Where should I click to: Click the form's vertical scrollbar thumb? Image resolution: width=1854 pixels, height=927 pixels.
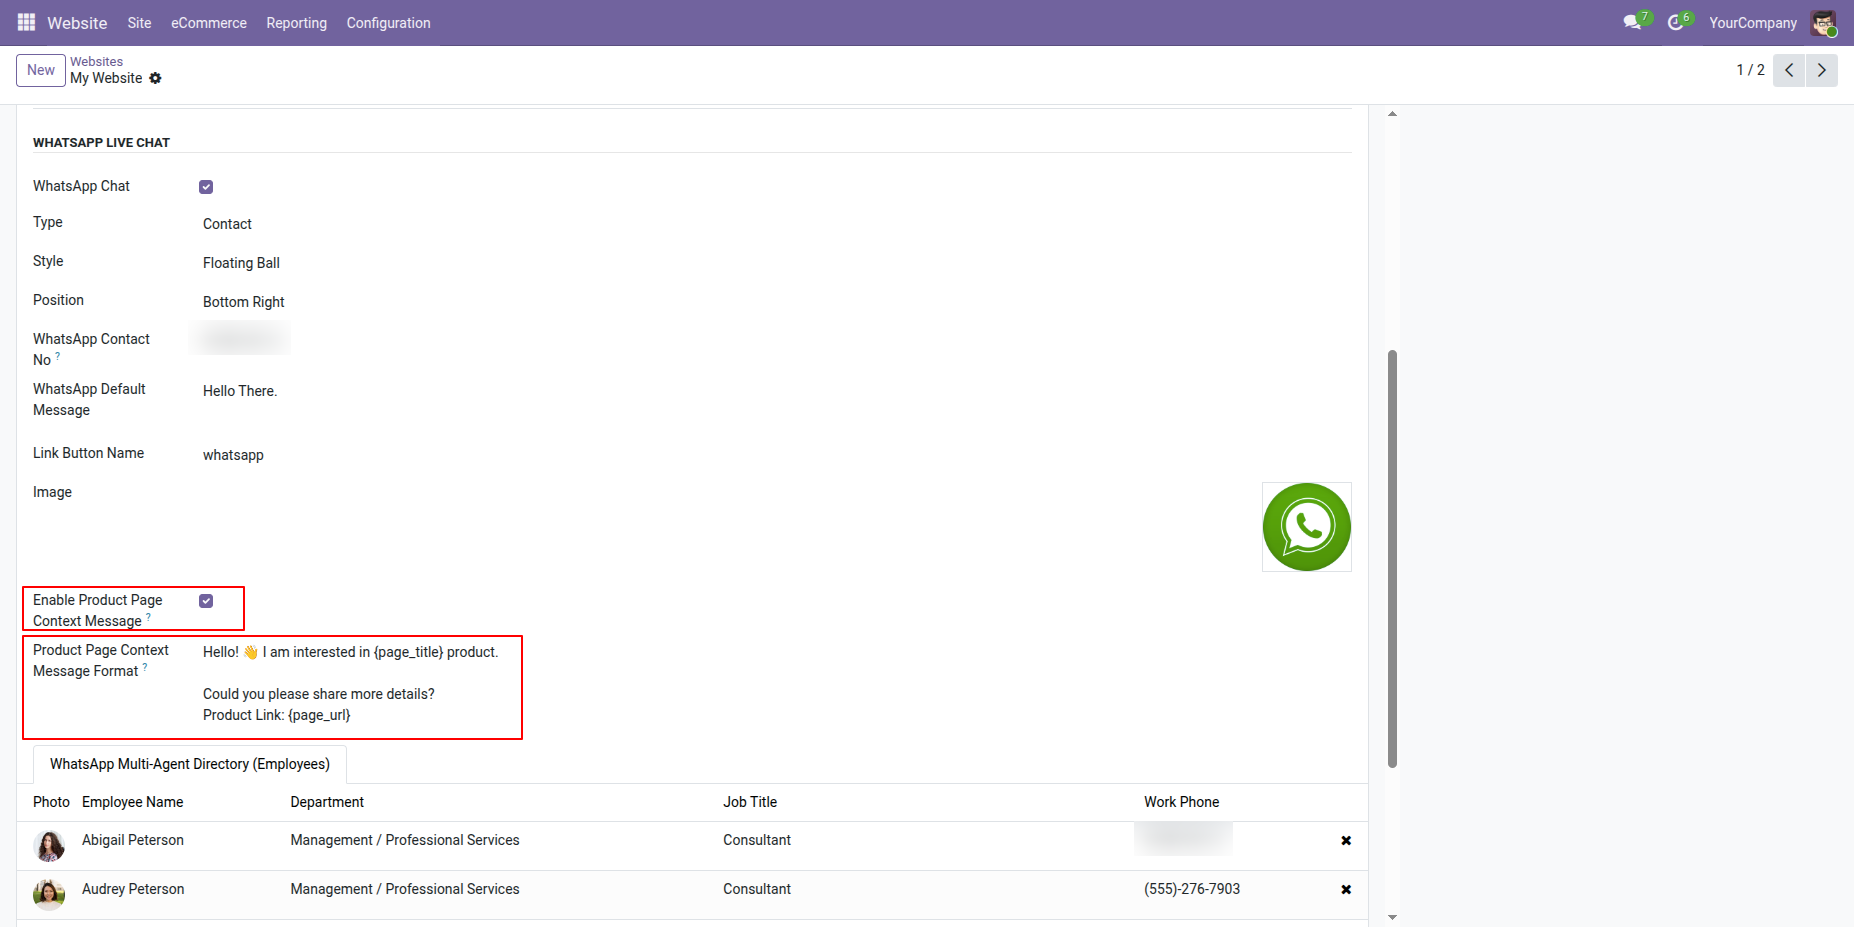click(x=1392, y=559)
